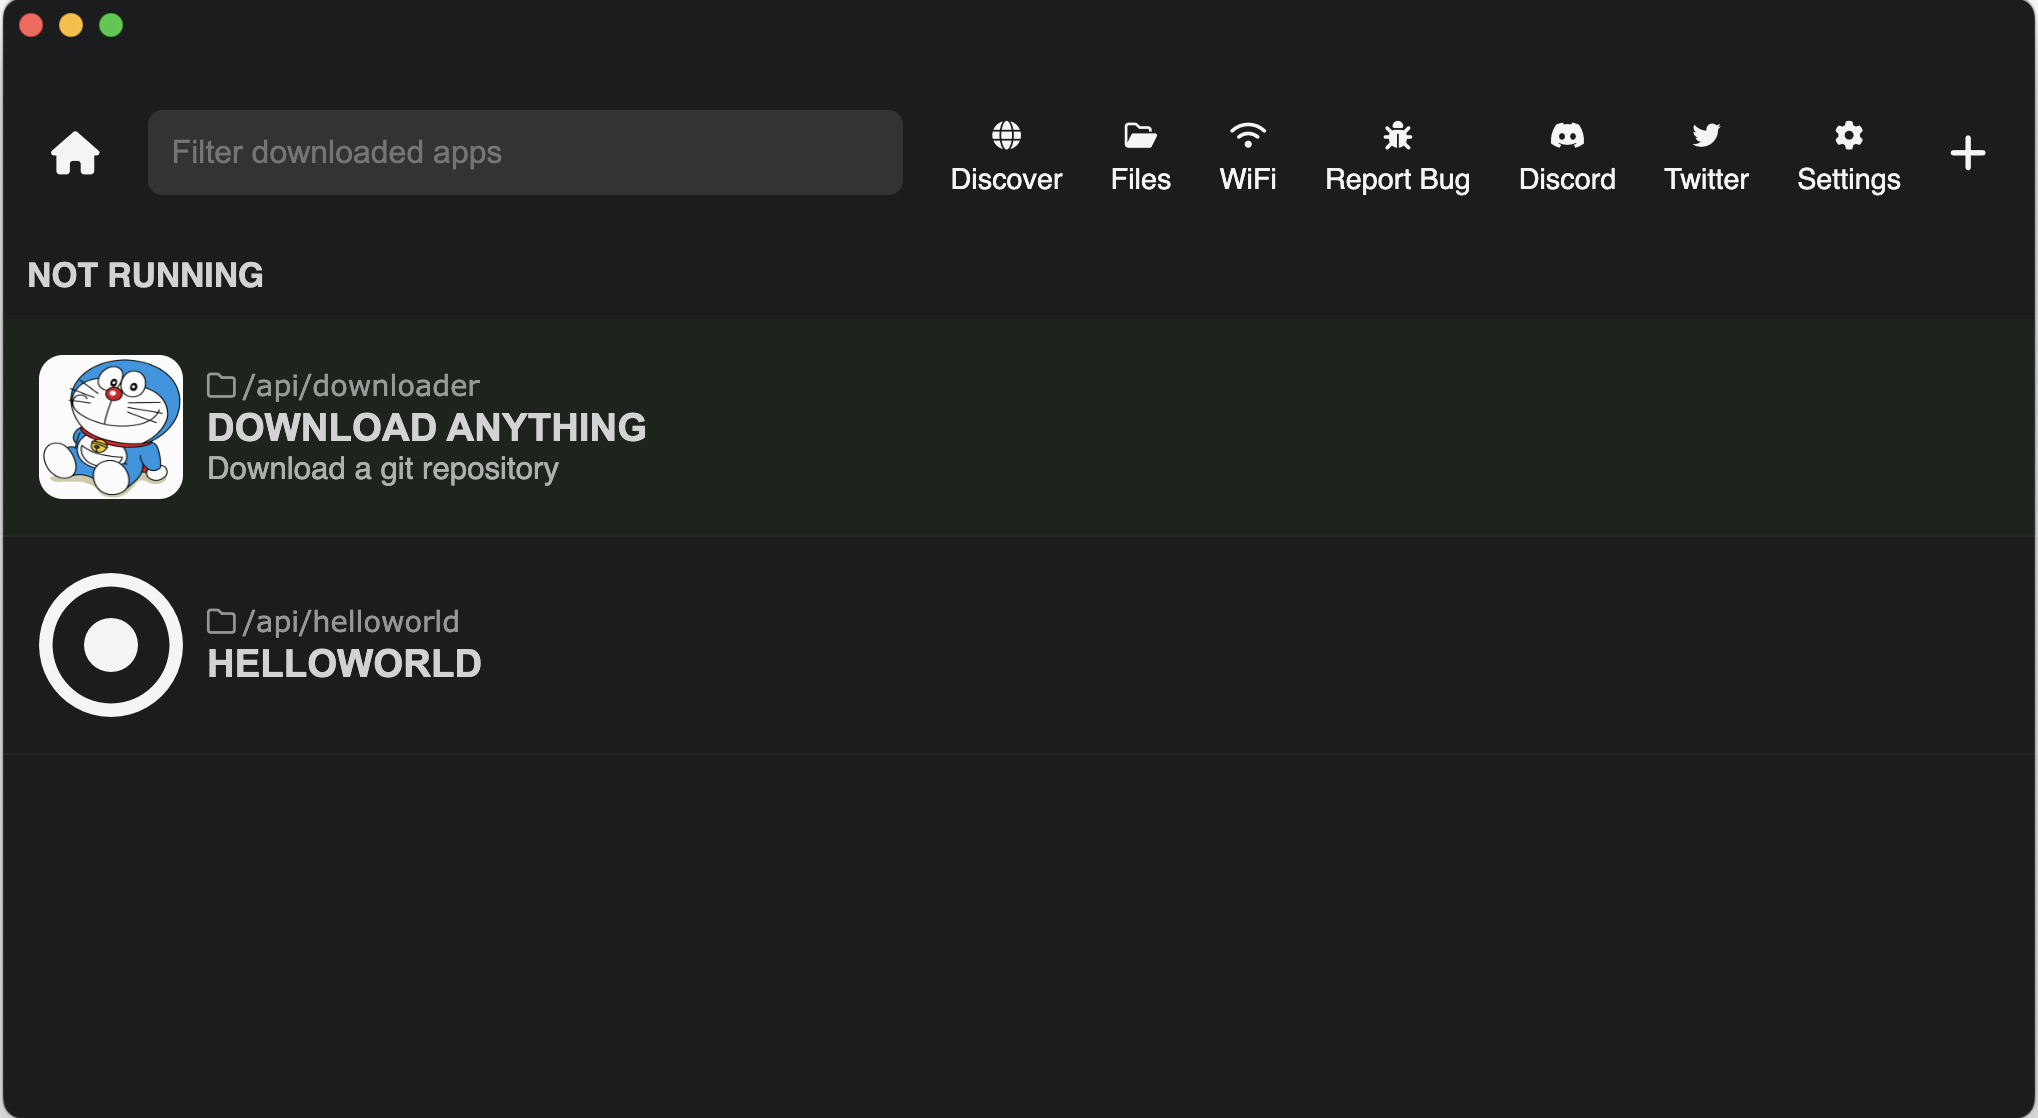Open the Download Anything app entry
Viewport: 2038px width, 1118px height.
426,428
